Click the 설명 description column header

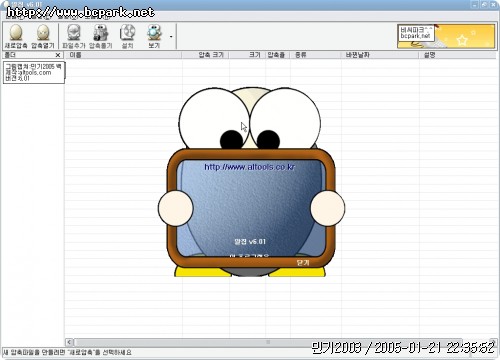[458, 55]
